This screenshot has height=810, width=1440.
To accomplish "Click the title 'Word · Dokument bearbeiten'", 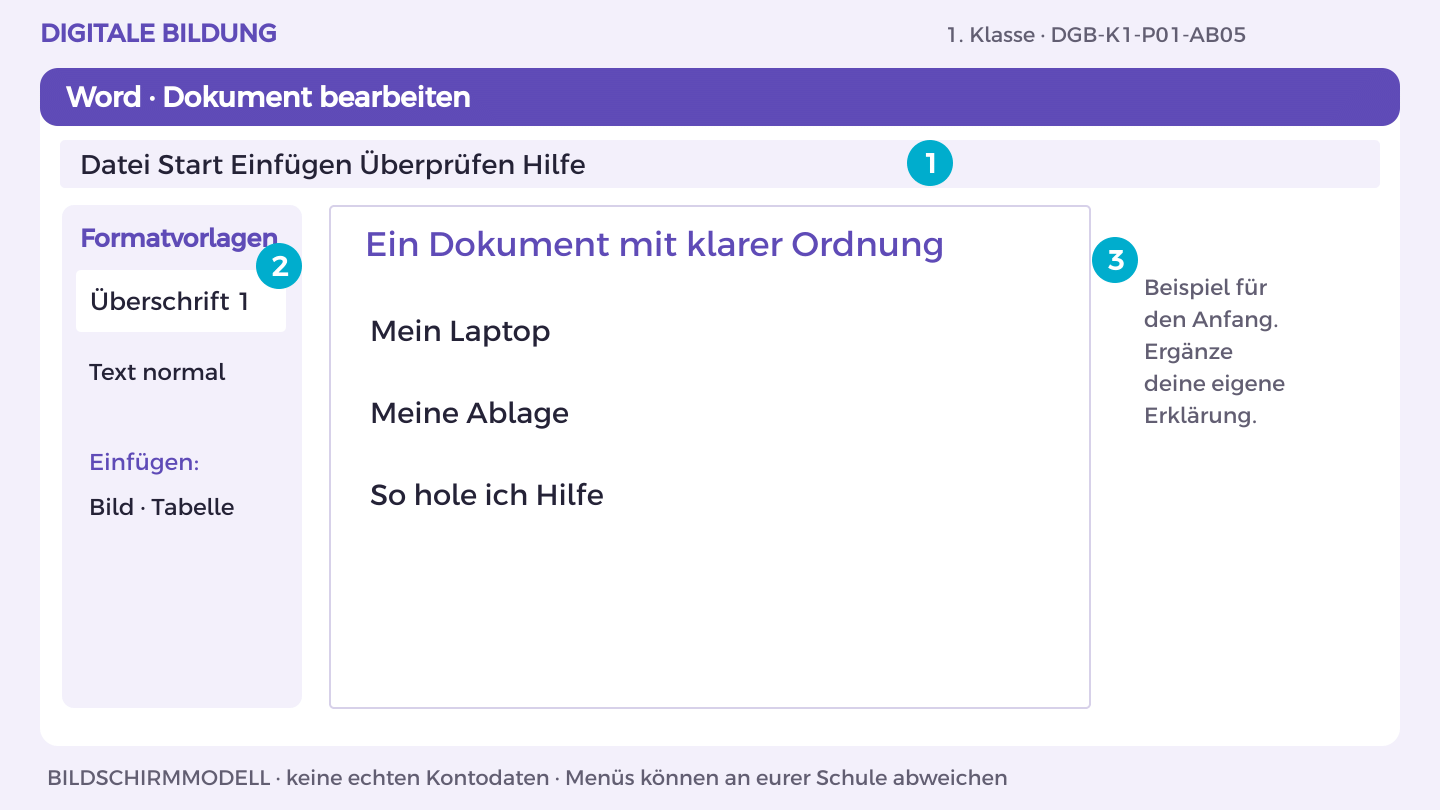I will click(268, 97).
